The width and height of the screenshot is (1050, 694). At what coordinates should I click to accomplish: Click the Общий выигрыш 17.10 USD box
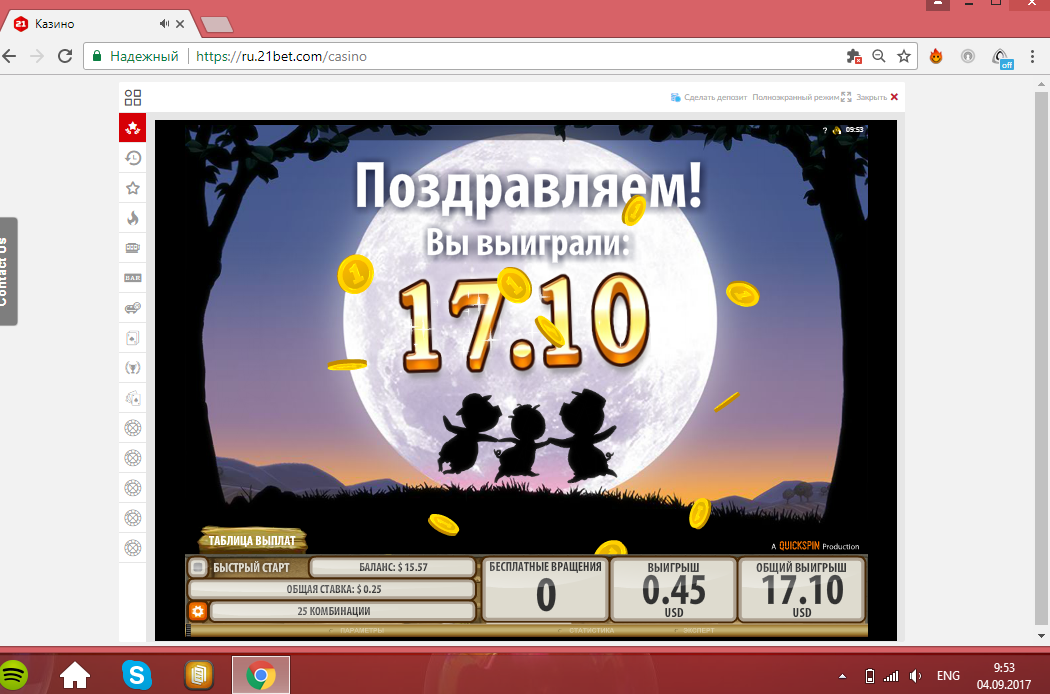click(802, 589)
